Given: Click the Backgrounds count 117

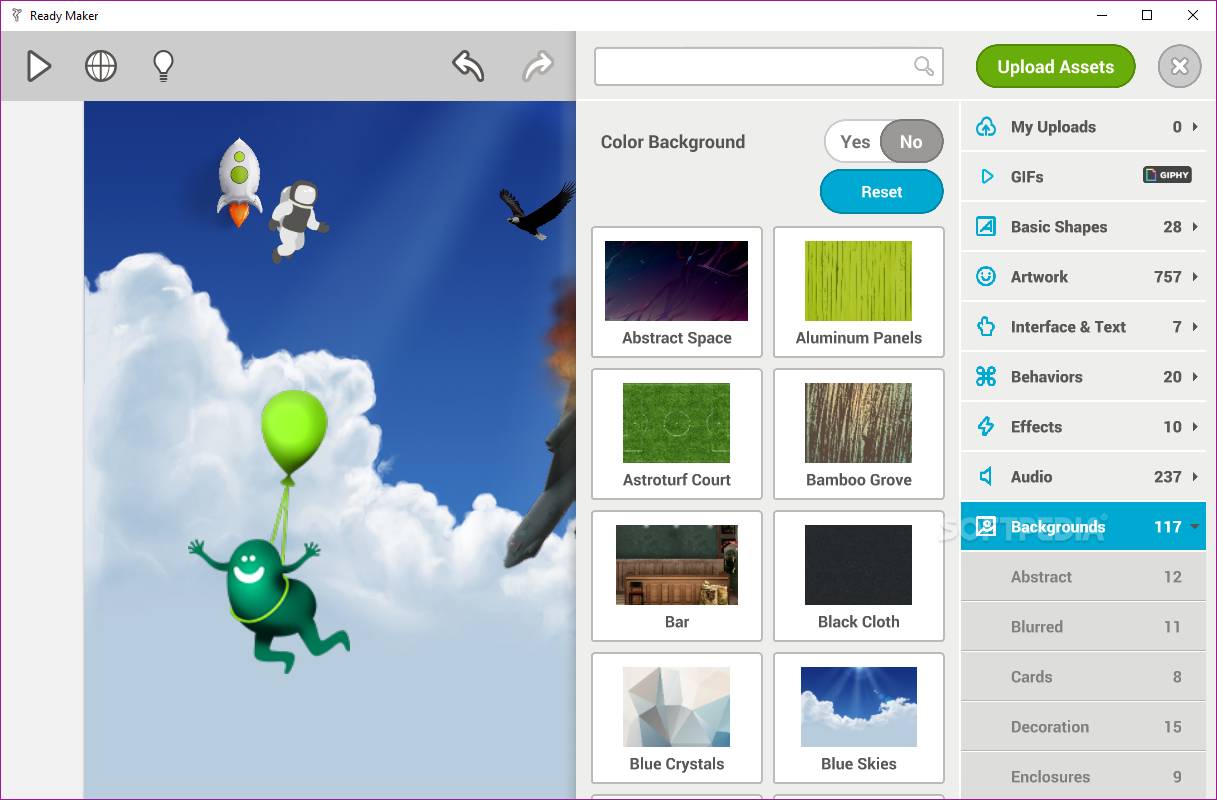Looking at the screenshot, I should click(1167, 527).
